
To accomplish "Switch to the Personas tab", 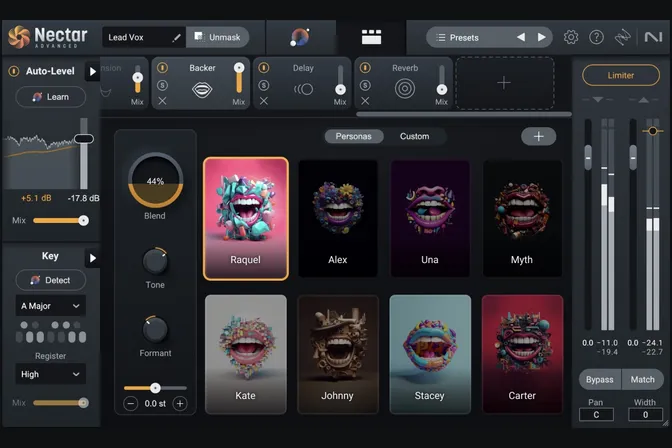I will point(353,136).
